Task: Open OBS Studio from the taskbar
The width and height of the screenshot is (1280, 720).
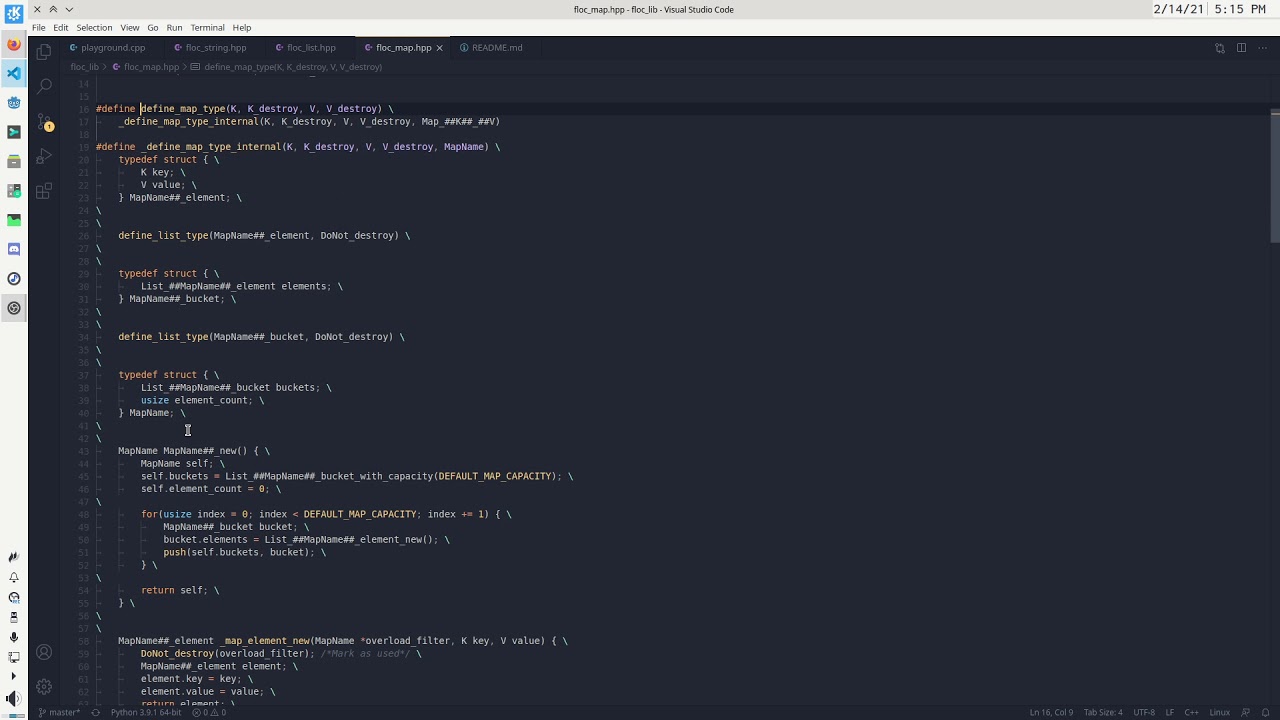Action: 14,308
